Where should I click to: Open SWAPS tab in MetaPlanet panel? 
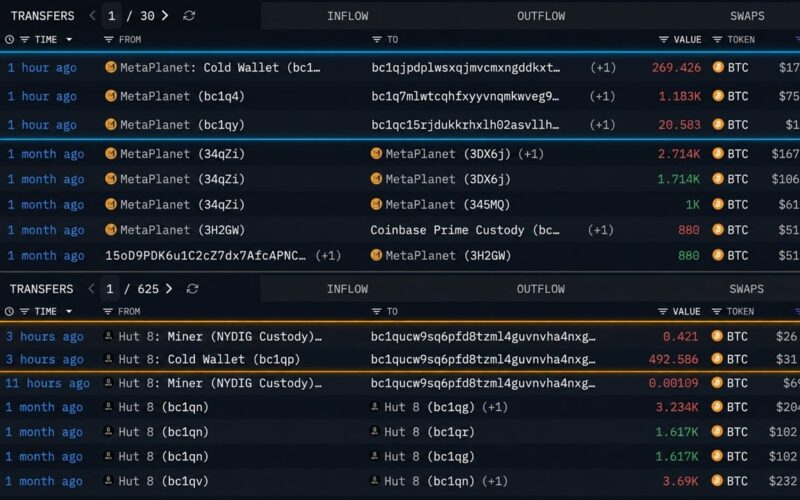(x=747, y=16)
